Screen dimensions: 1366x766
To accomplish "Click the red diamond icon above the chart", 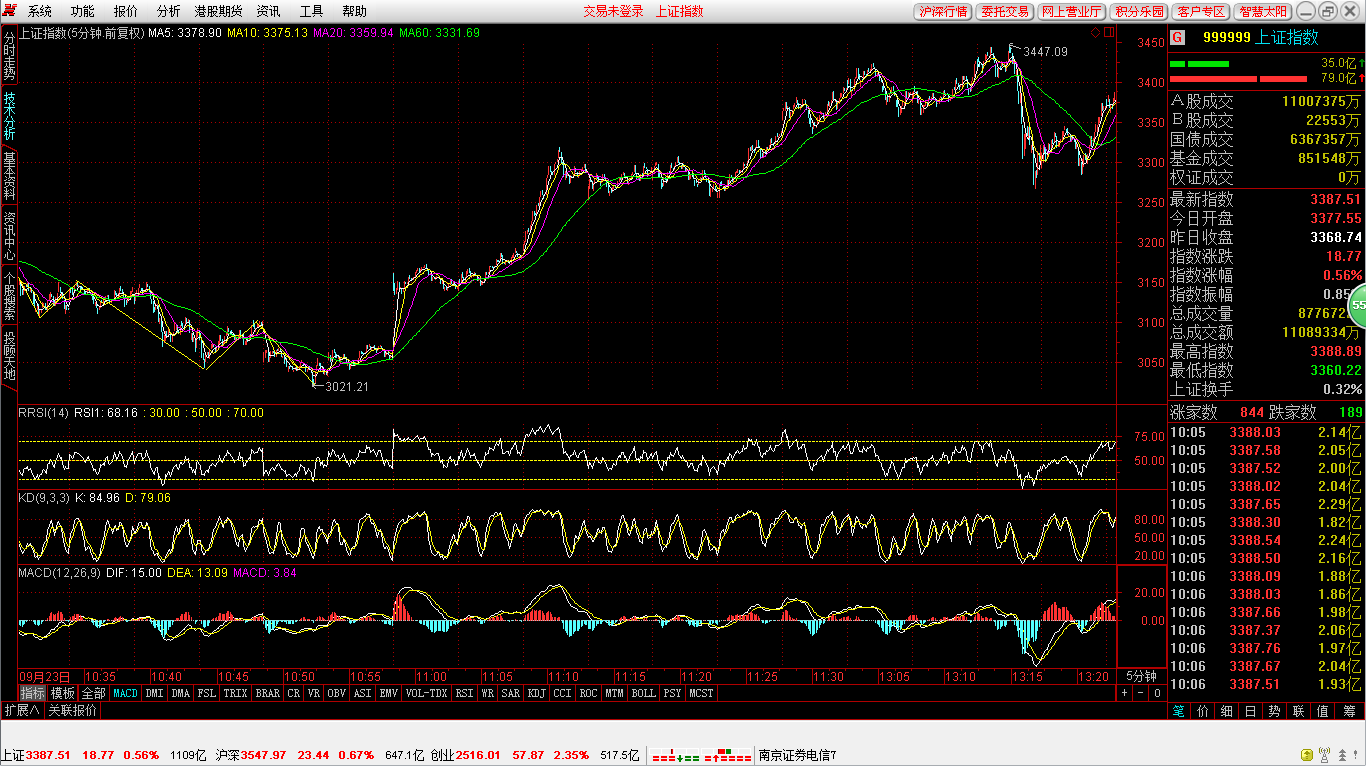I will [1095, 33].
